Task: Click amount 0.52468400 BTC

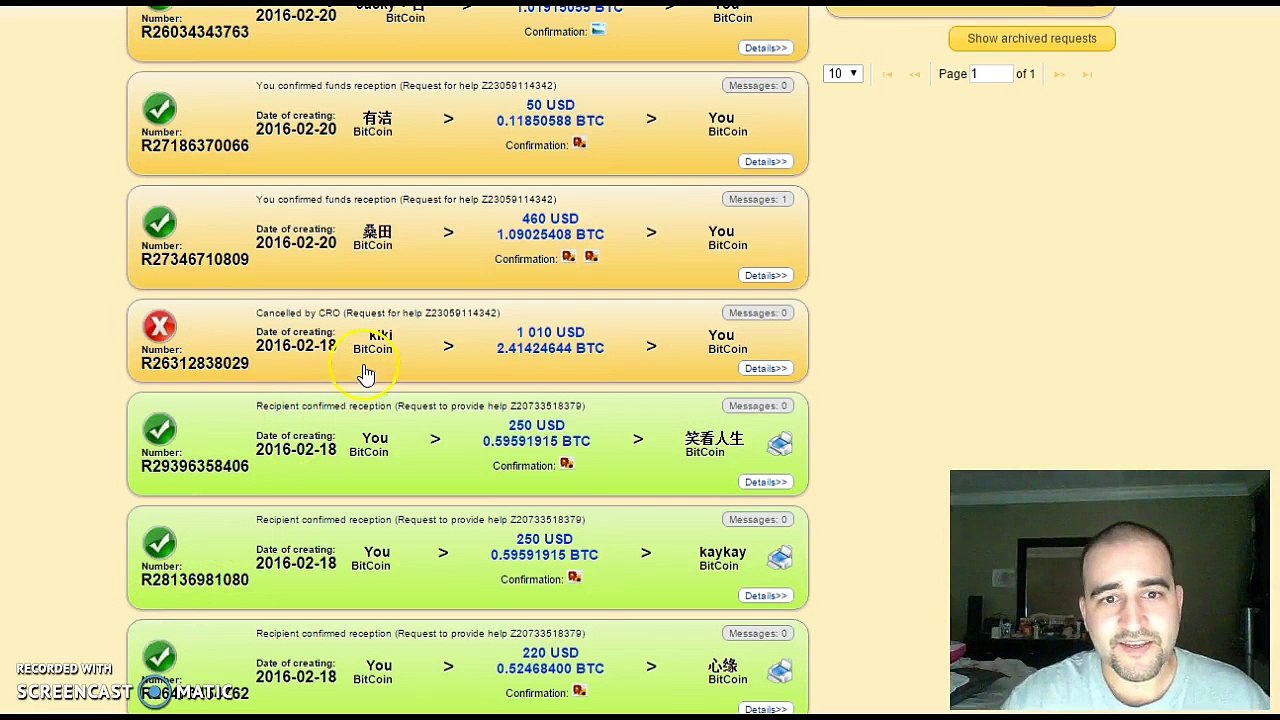Action: tap(550, 668)
